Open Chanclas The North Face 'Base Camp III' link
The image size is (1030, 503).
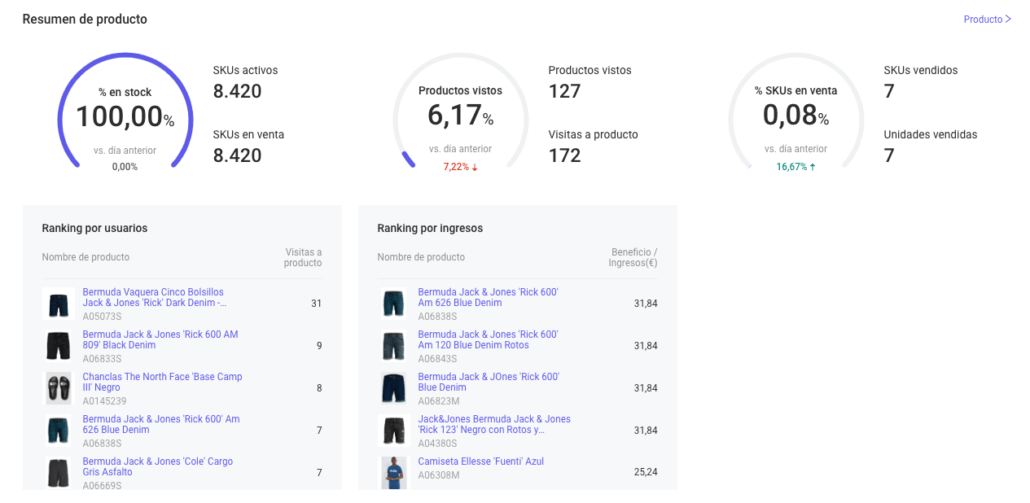(x=162, y=382)
